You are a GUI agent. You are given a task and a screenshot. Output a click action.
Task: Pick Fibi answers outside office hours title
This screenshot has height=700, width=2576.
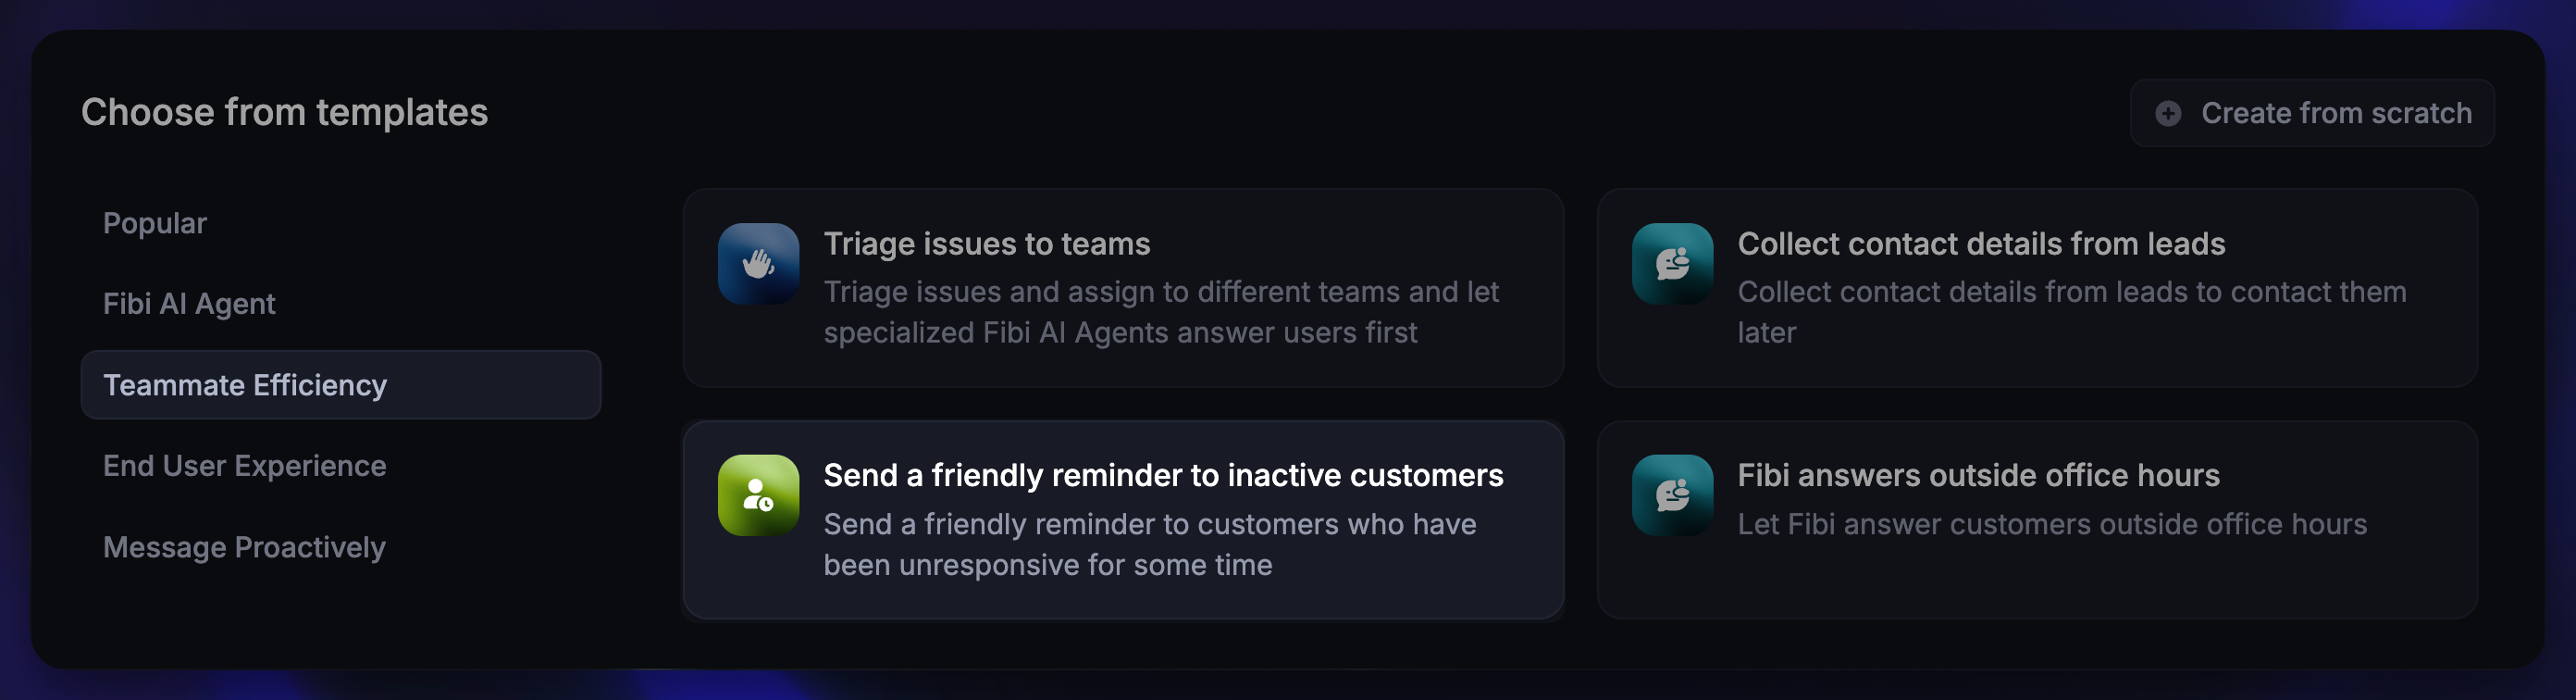[1978, 475]
